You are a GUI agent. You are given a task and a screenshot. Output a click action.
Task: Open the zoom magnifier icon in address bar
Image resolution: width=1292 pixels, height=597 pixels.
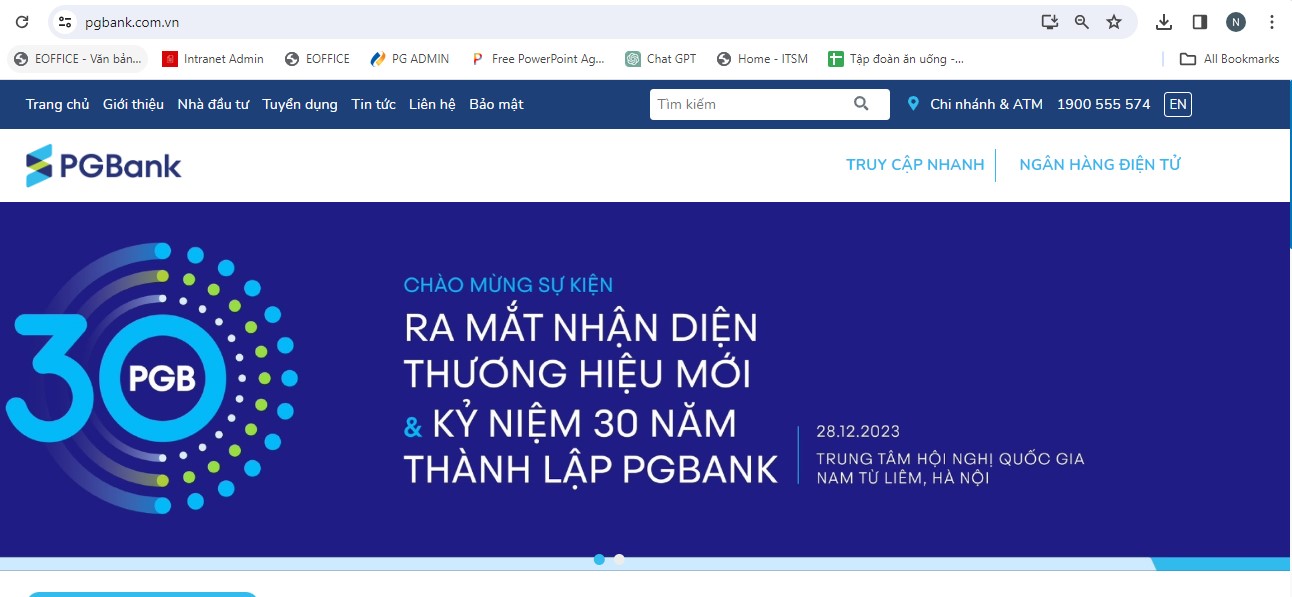pyautogui.click(x=1081, y=21)
